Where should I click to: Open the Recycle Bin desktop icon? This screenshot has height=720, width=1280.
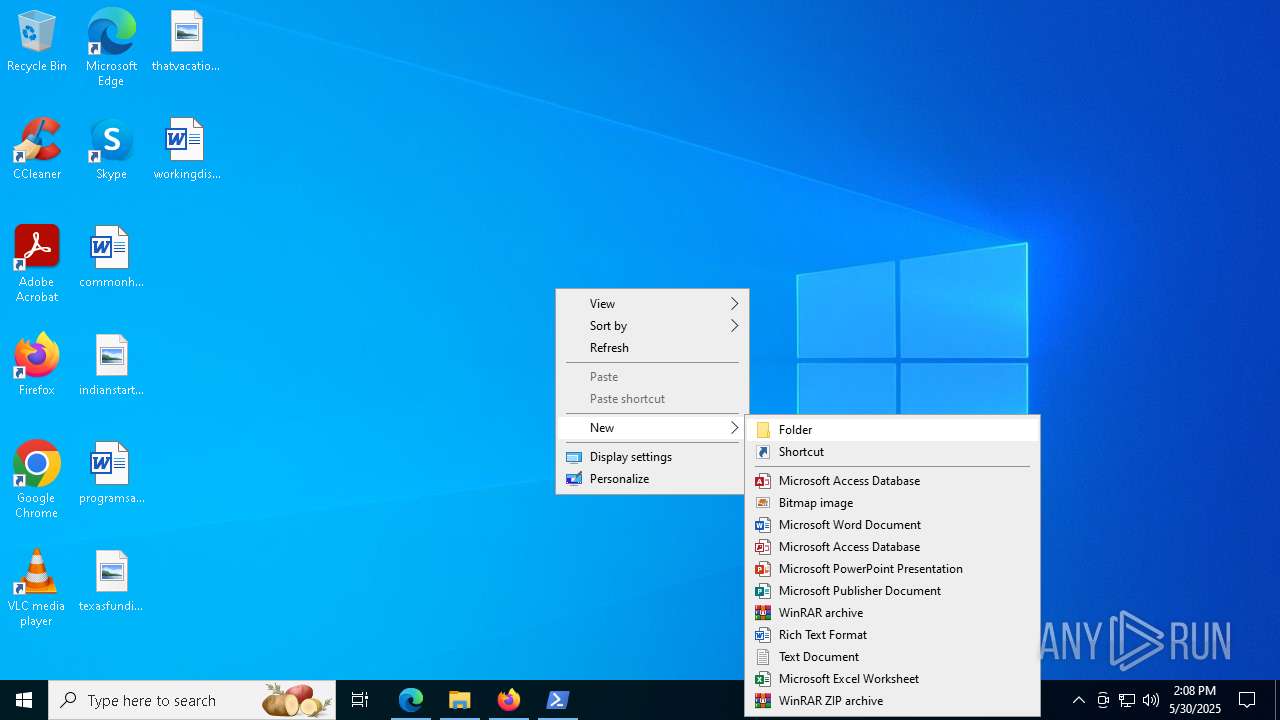[x=37, y=42]
